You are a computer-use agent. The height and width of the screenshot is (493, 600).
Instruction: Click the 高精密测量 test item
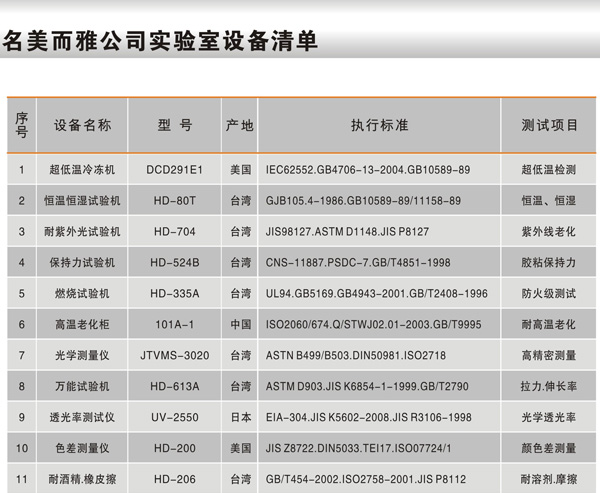[x=549, y=356]
